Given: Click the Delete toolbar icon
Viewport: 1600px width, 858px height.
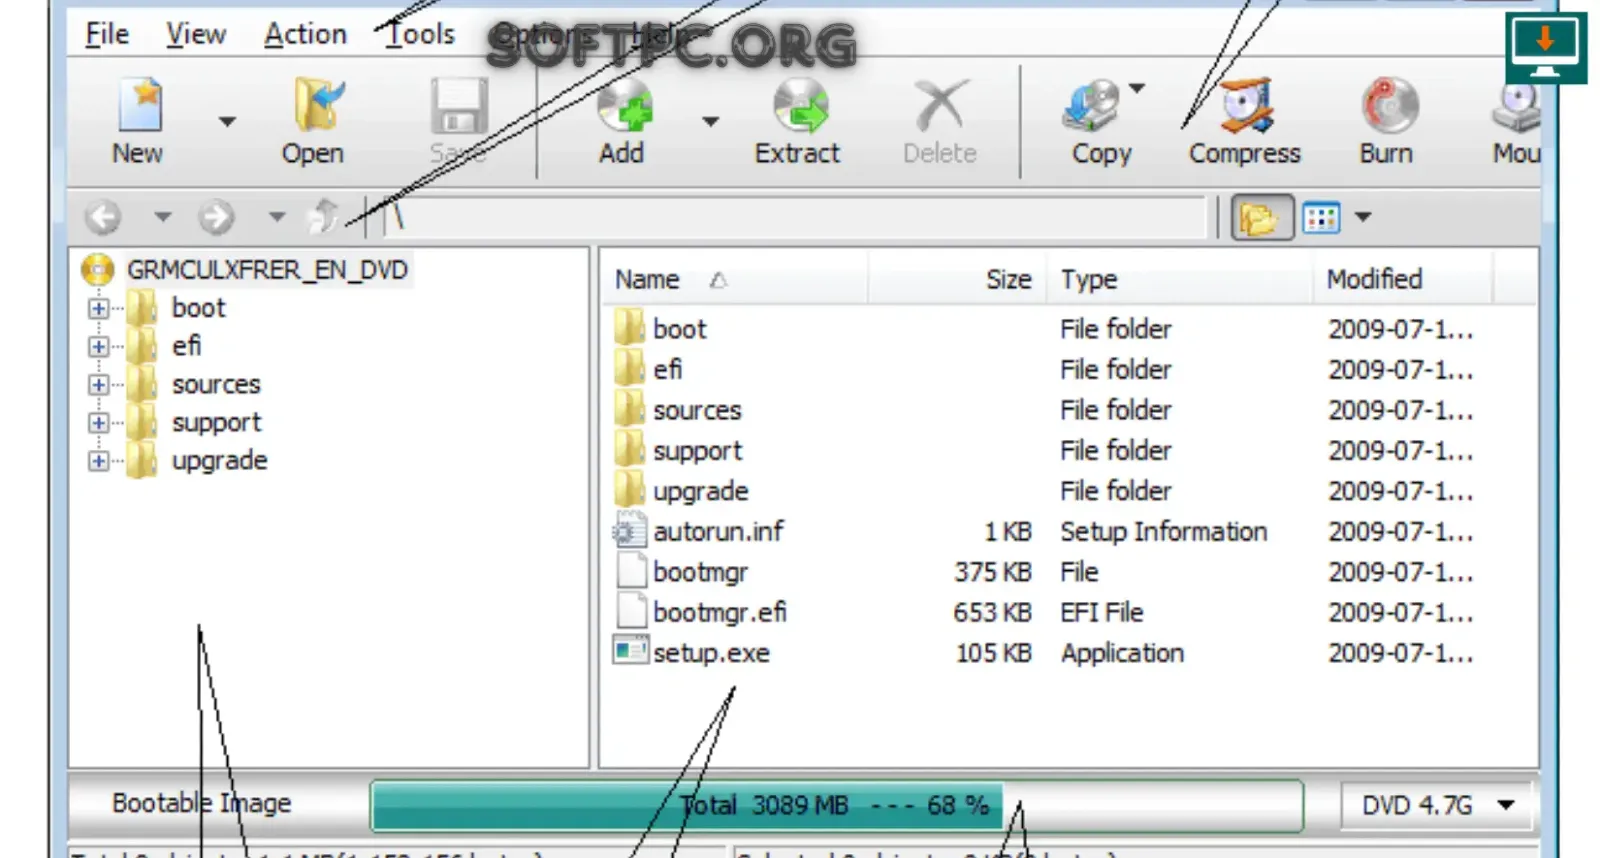Looking at the screenshot, I should (940, 106).
